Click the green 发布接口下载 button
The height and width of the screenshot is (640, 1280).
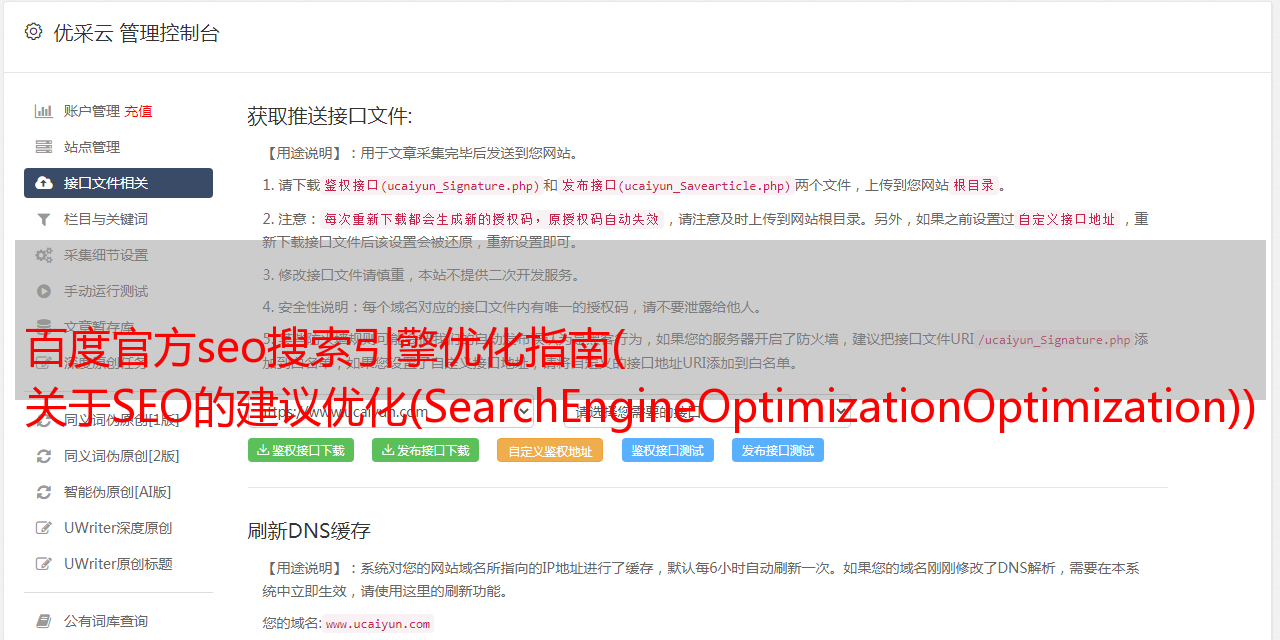425,450
